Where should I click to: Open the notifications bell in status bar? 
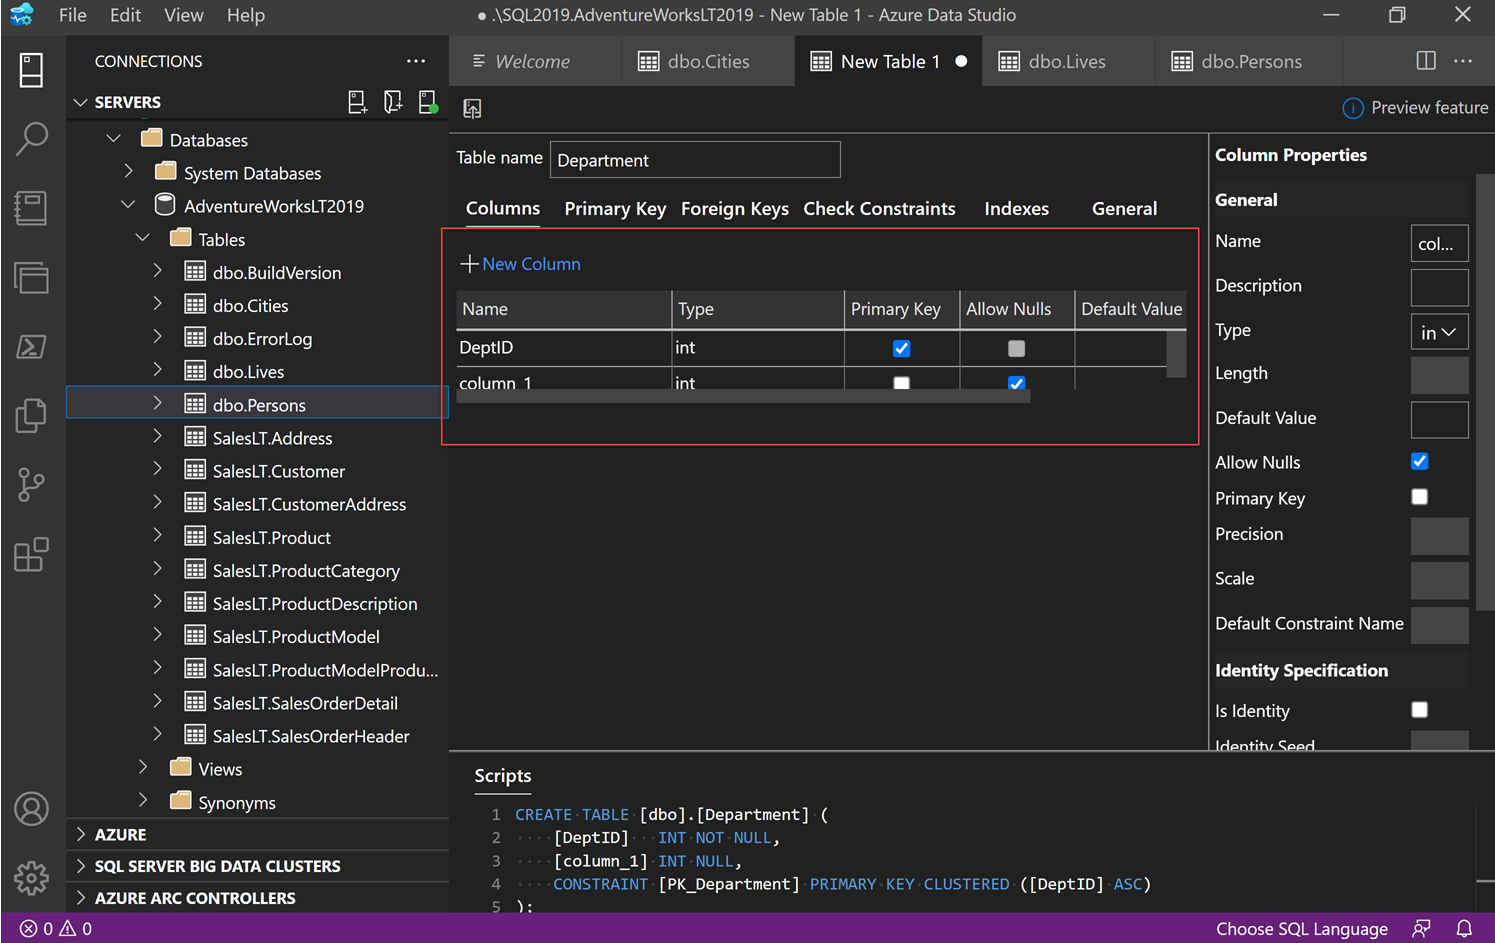(1464, 929)
